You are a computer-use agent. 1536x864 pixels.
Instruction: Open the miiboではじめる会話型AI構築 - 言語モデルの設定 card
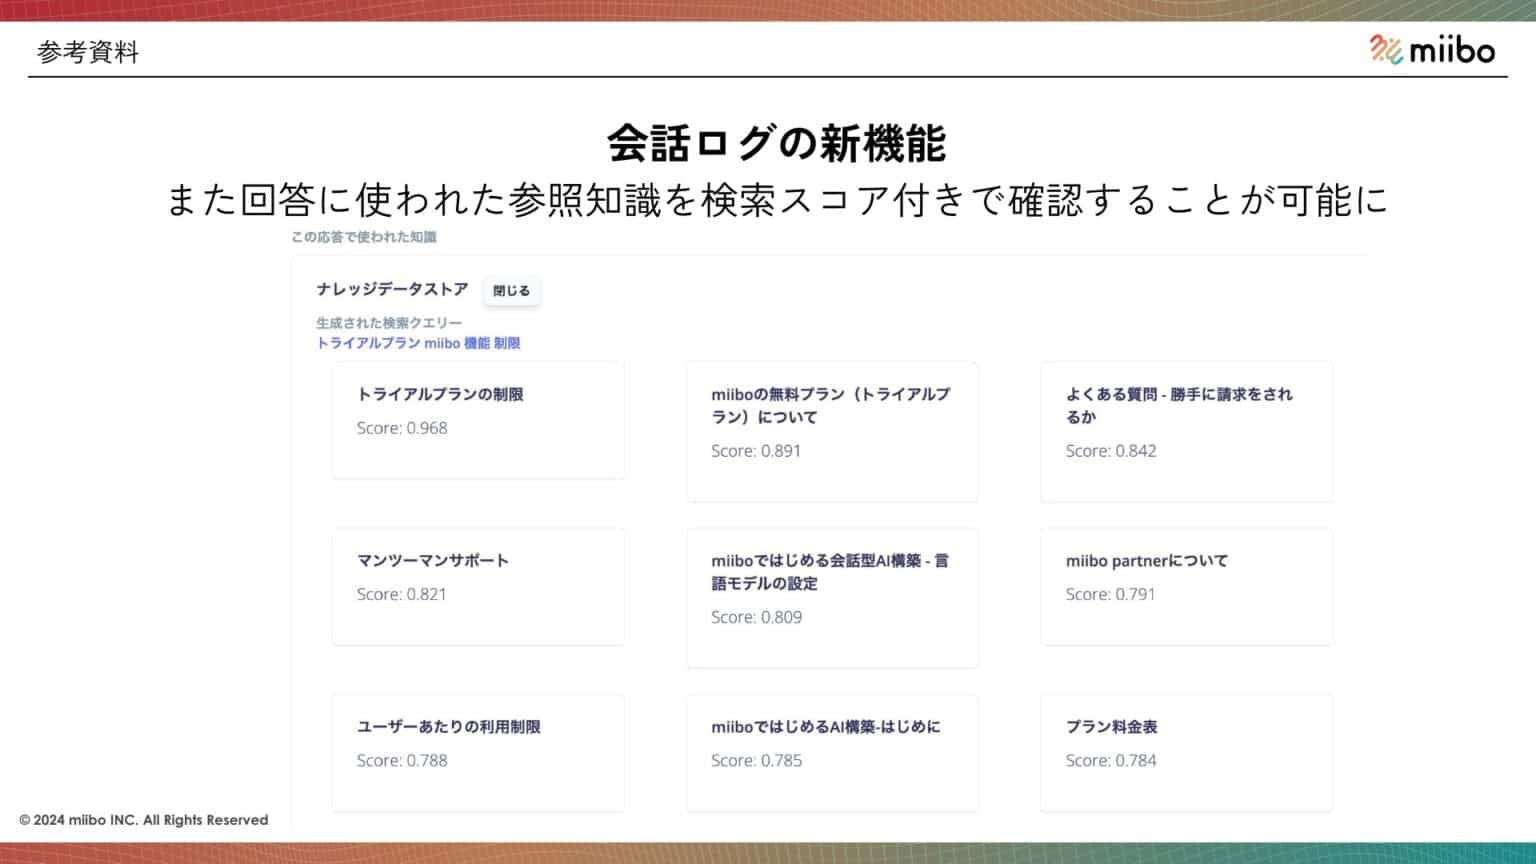(x=832, y=598)
